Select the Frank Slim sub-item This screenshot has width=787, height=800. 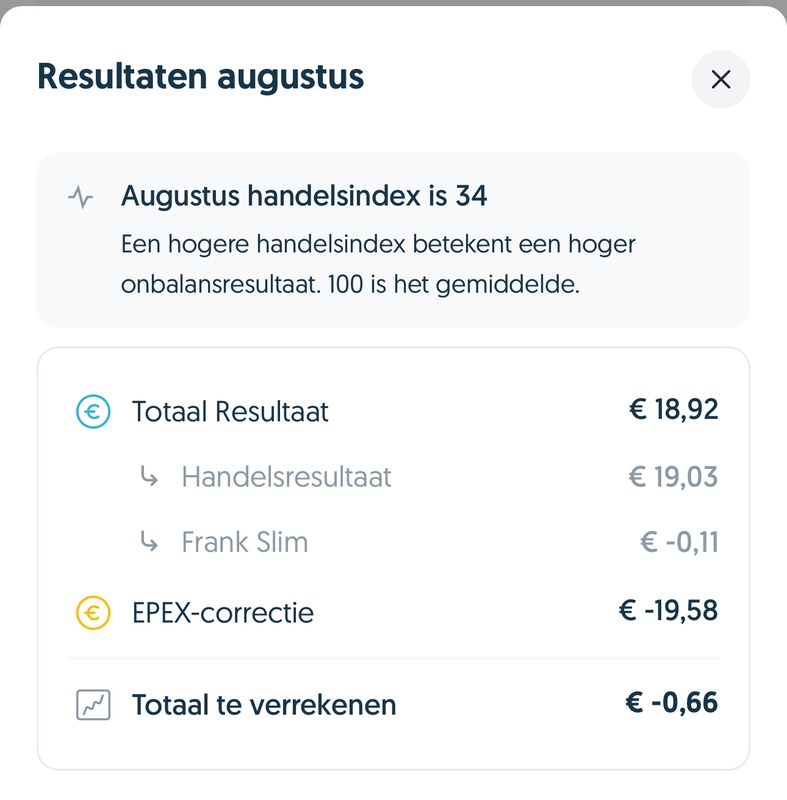tap(244, 543)
